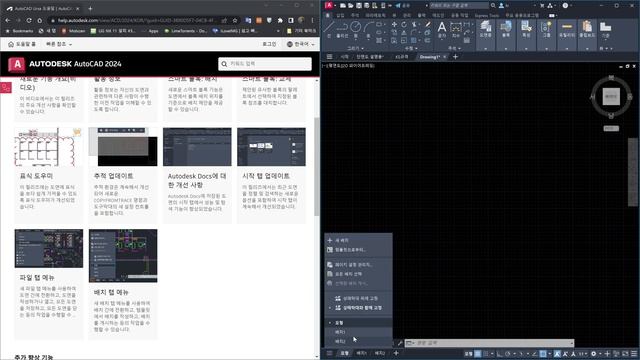
Task: Switch to the Drawing1 file tab
Action: tap(429, 57)
